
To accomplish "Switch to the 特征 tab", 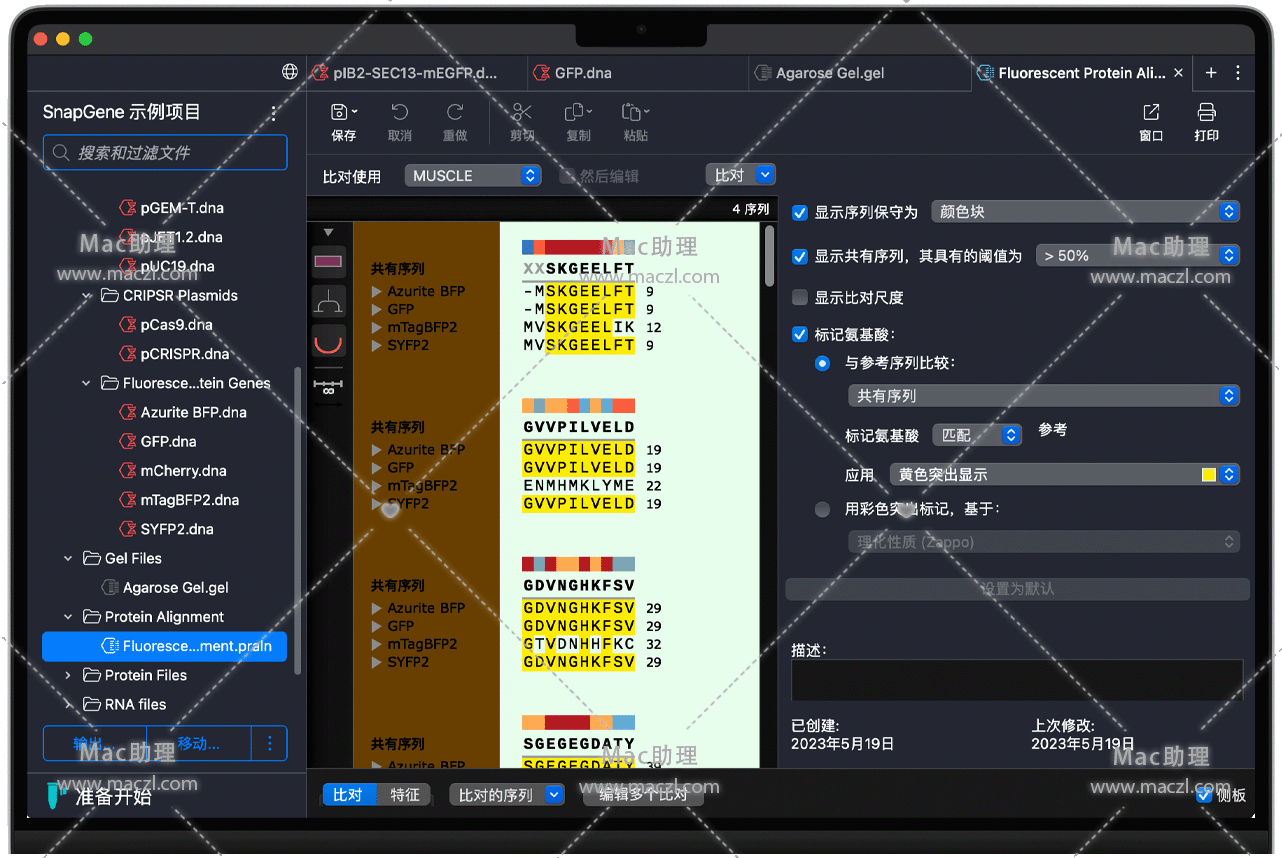I will [x=404, y=795].
